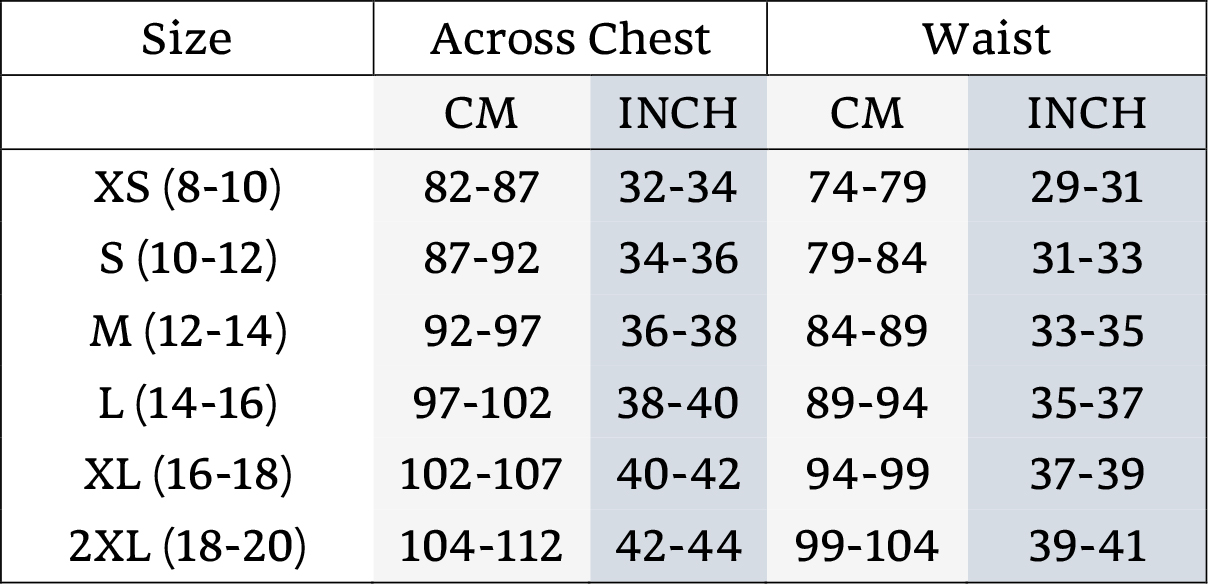1208x584 pixels.
Task: Click the Waist column header
Action: pos(986,38)
